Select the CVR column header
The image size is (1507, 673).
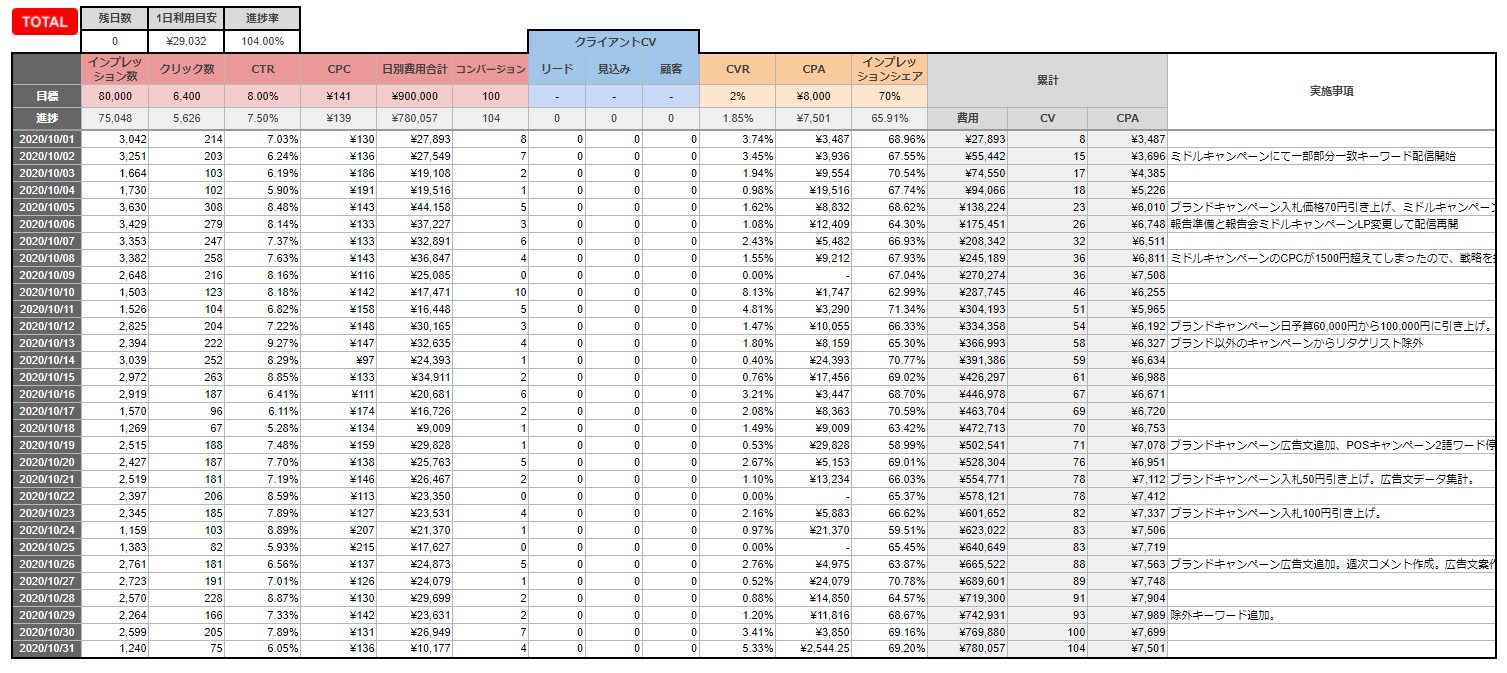[x=737, y=69]
